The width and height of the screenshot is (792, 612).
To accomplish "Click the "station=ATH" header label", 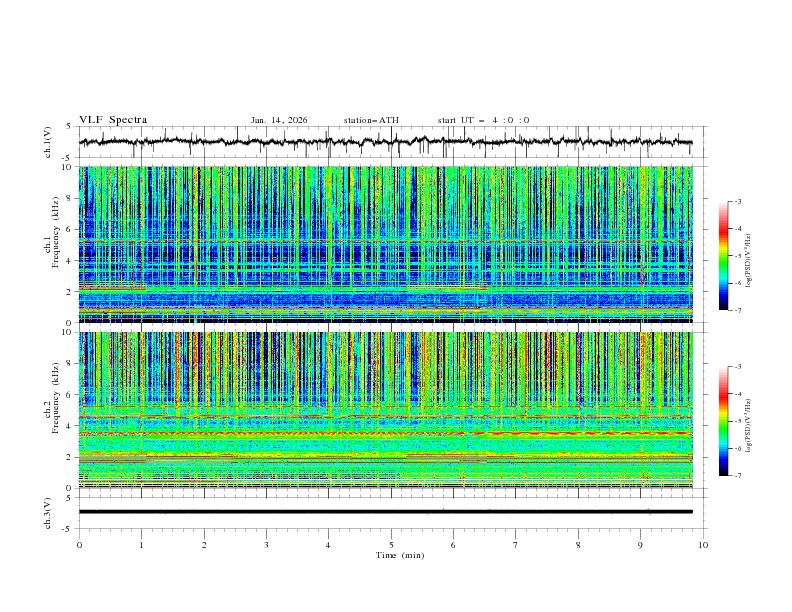I will point(371,120).
